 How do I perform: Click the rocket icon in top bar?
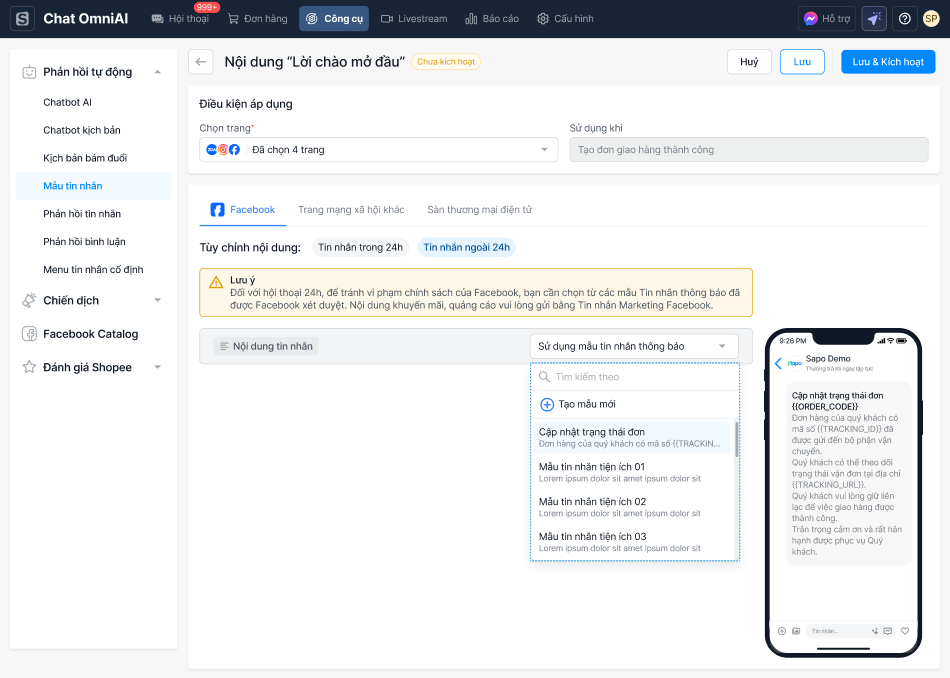point(874,19)
